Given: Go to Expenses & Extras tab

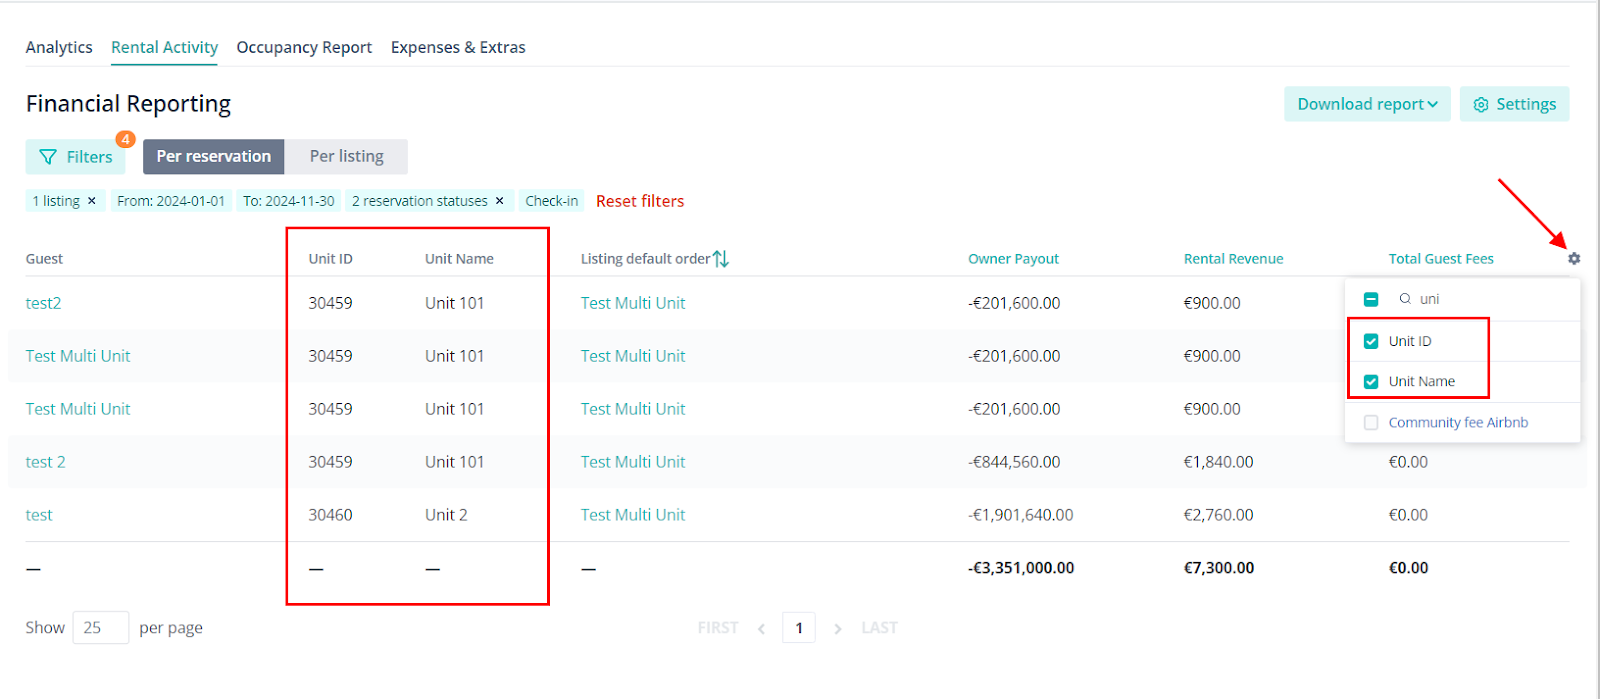Looking at the screenshot, I should pos(458,47).
